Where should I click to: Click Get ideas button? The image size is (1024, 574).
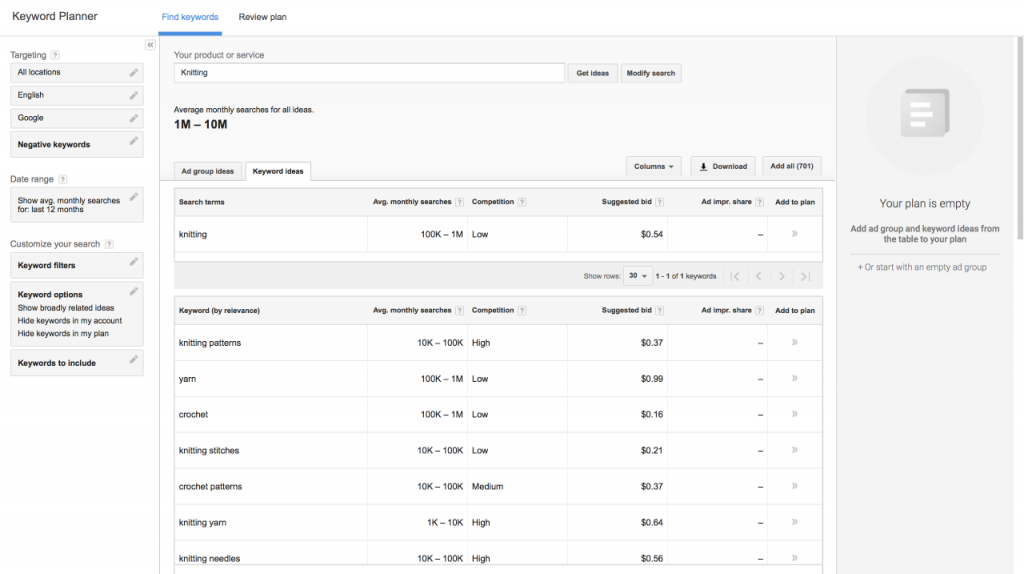tap(592, 73)
